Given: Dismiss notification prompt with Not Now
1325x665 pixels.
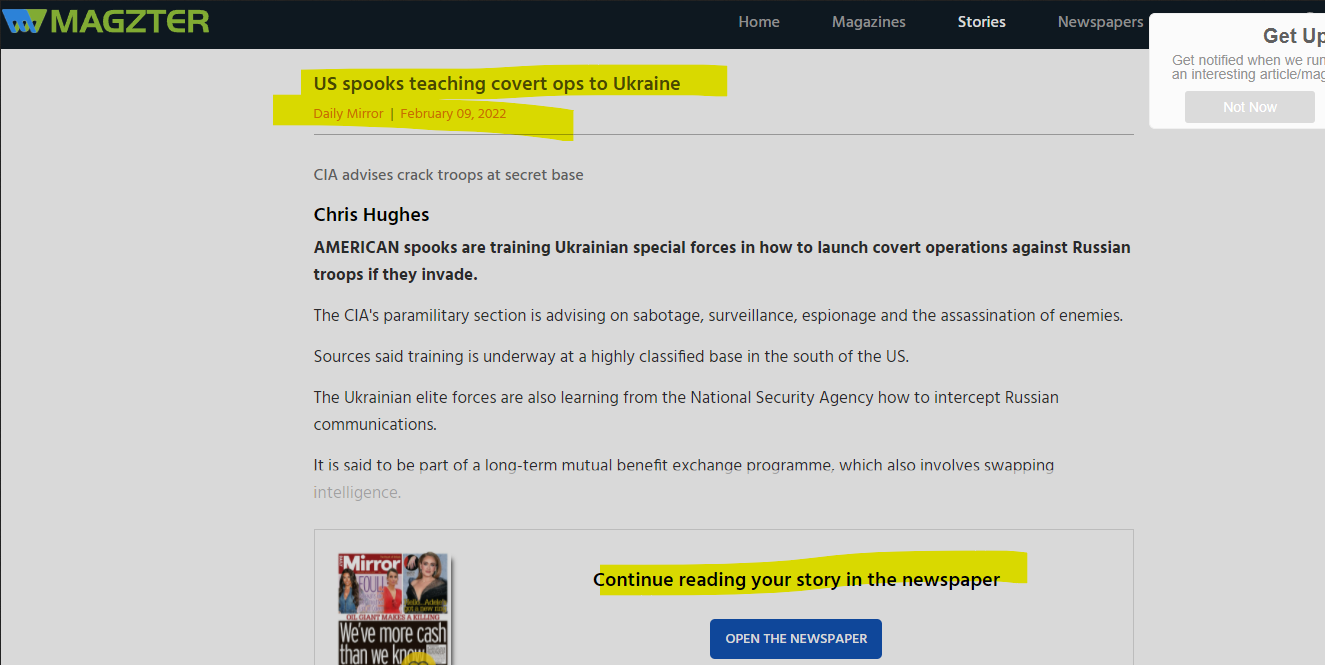Looking at the screenshot, I should [x=1249, y=107].
